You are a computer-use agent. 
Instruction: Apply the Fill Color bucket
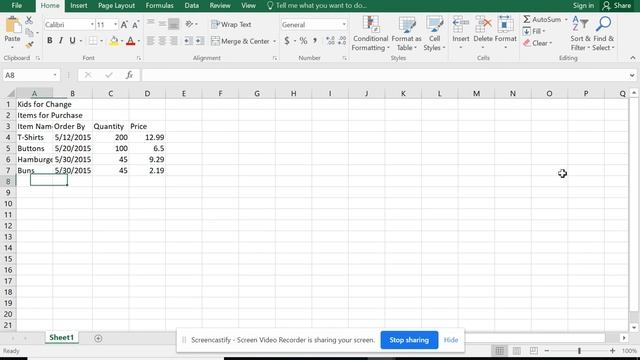coord(114,41)
